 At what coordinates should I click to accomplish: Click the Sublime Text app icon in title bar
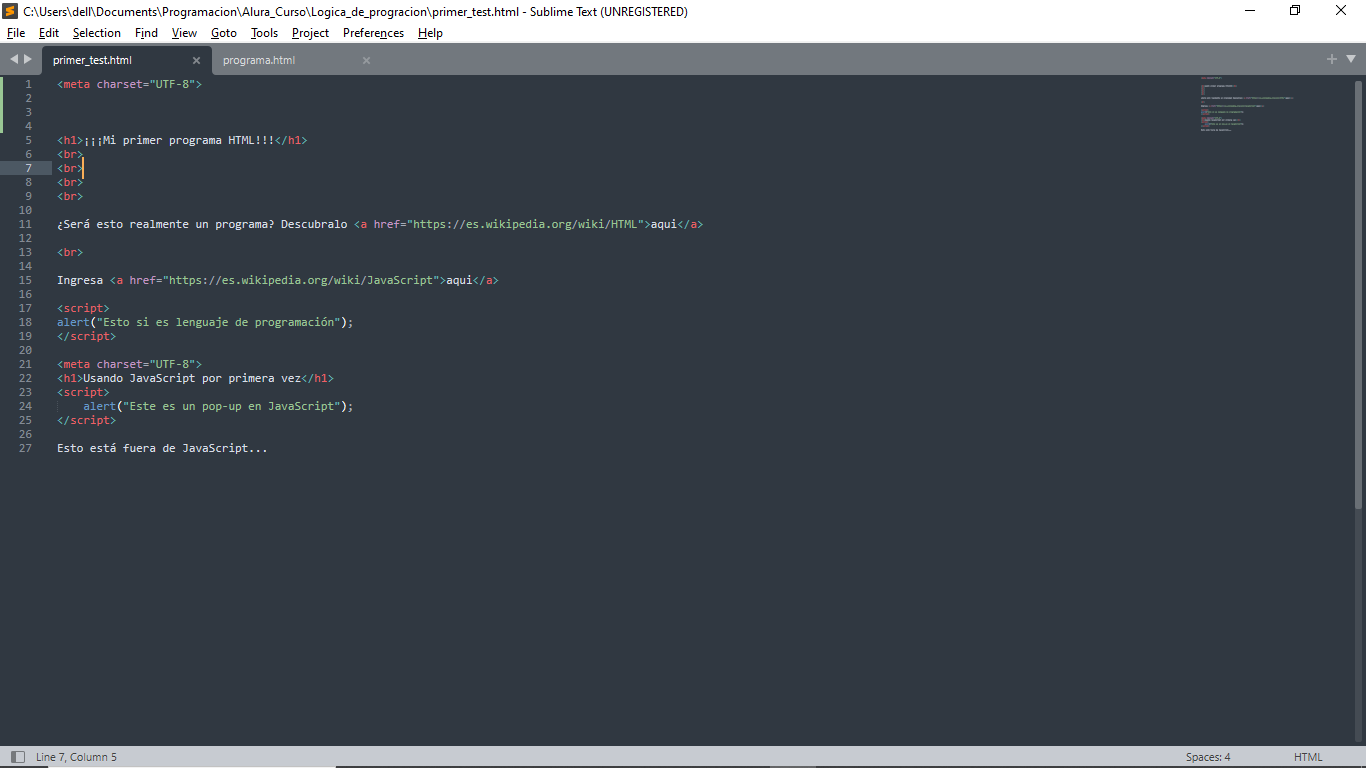tap(11, 11)
